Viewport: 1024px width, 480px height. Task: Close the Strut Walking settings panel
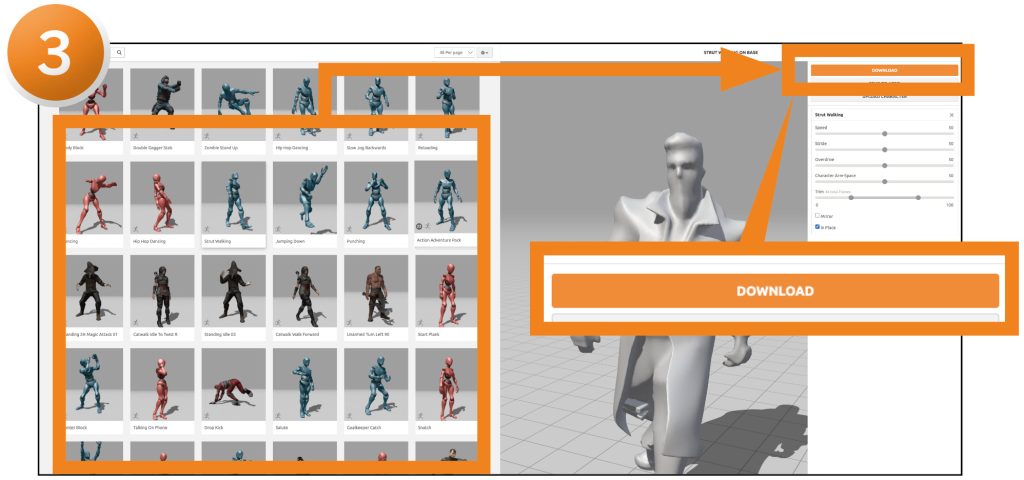pos(951,115)
